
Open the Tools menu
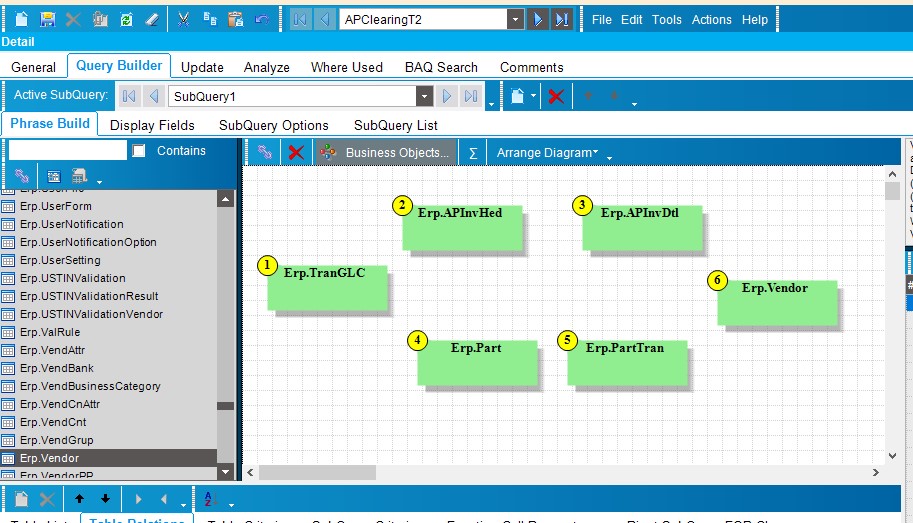coord(667,20)
